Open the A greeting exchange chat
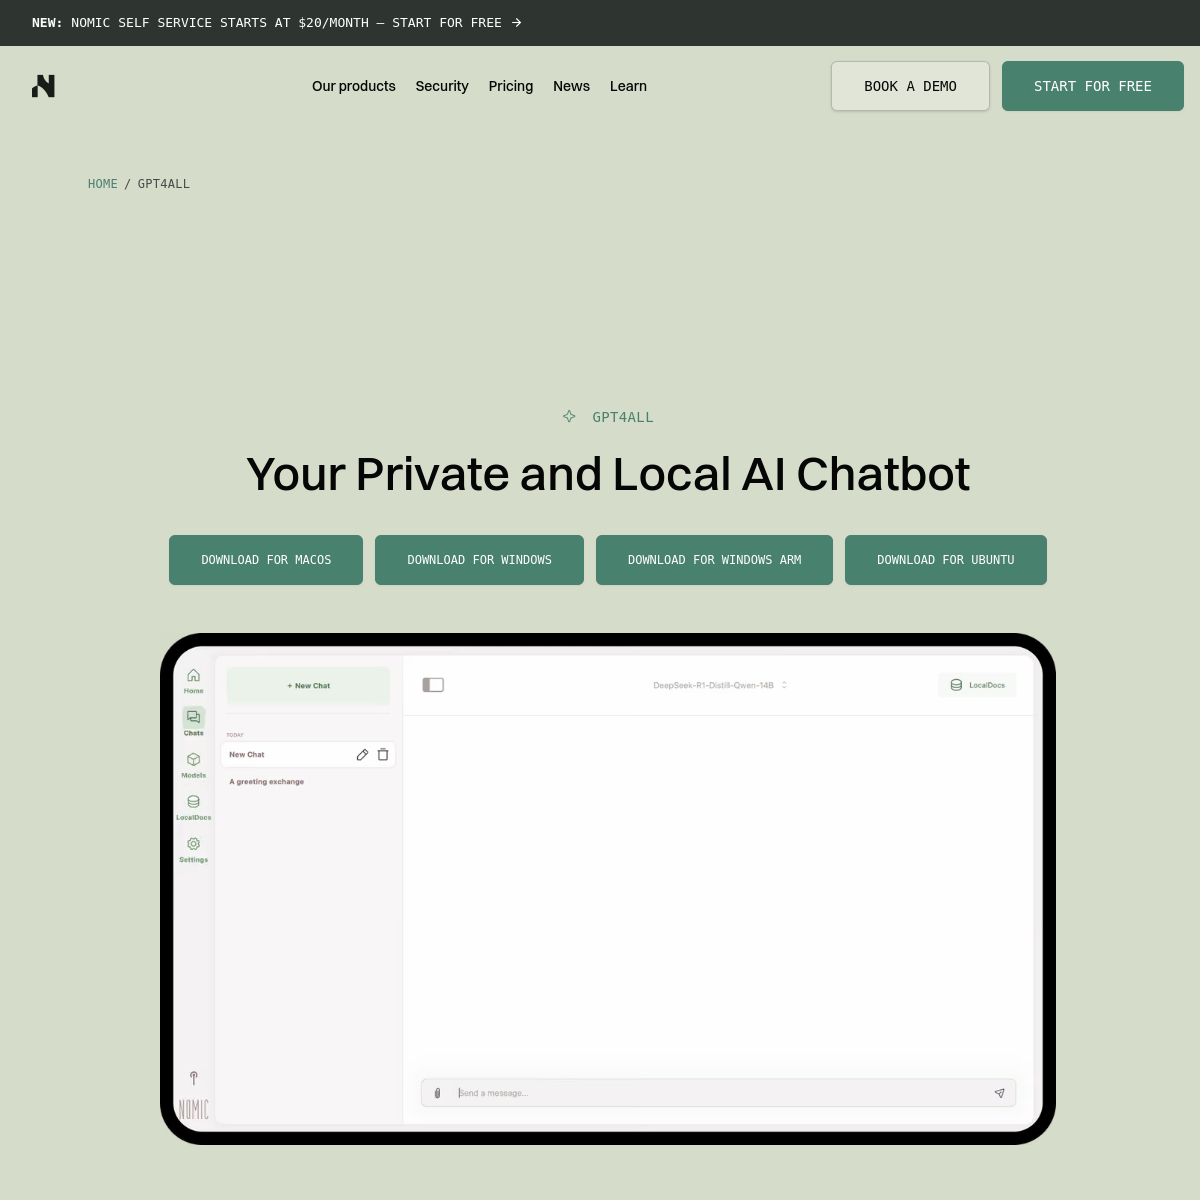Image resolution: width=1200 pixels, height=1200 pixels. click(267, 782)
